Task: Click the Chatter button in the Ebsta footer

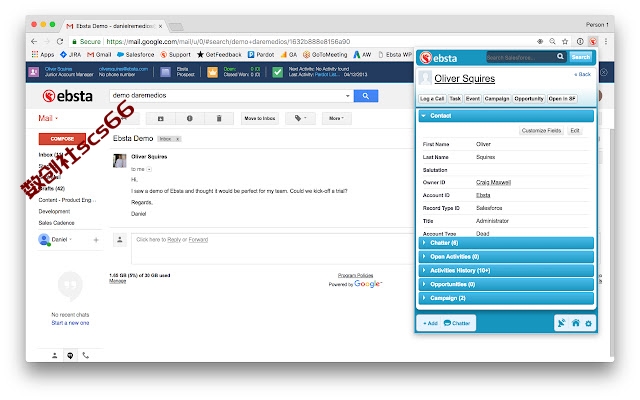Action: pos(457,323)
